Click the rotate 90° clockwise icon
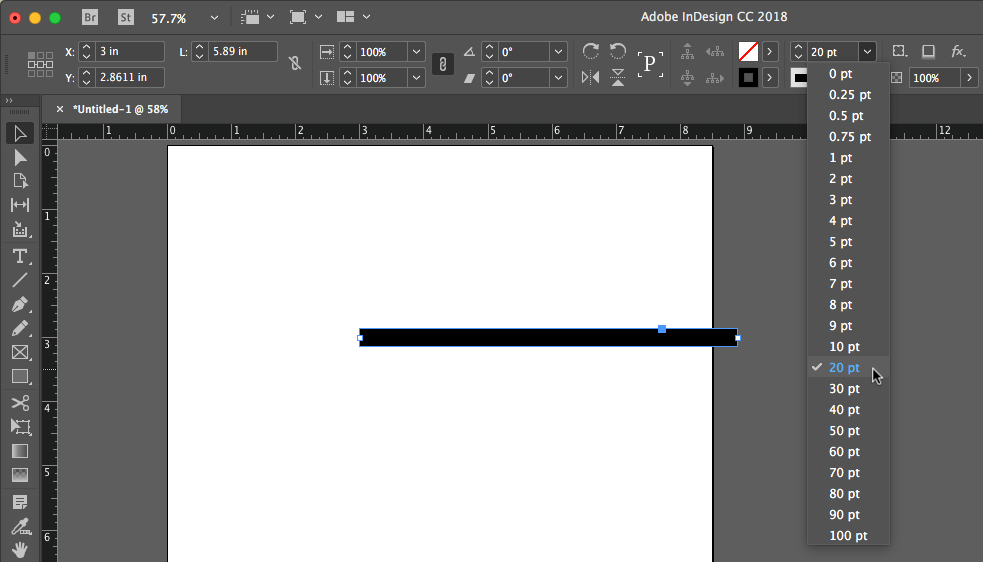Screen dimensions: 983x562 591,51
